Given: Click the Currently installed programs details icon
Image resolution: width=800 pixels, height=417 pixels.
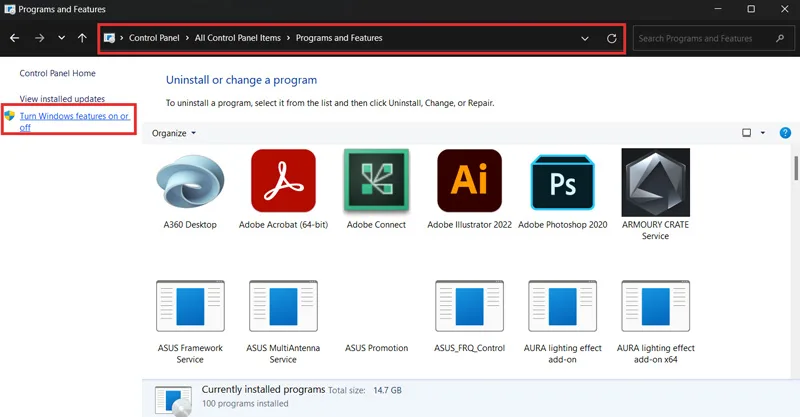Looking at the screenshot, I should (x=173, y=401).
